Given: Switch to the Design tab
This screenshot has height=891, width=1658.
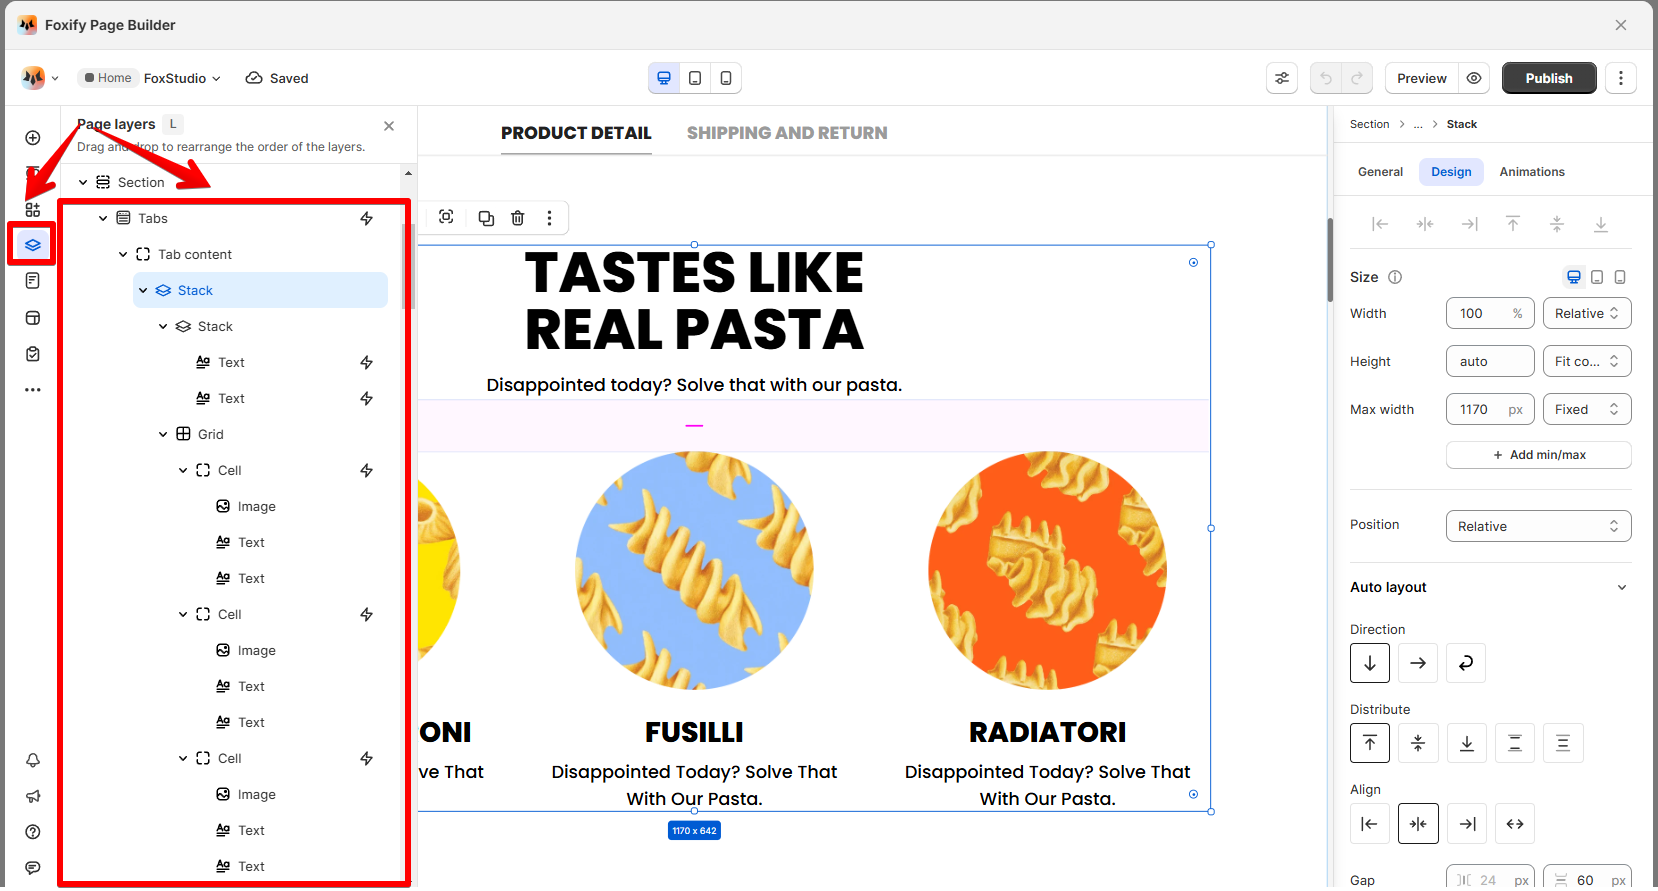Looking at the screenshot, I should (x=1451, y=172).
